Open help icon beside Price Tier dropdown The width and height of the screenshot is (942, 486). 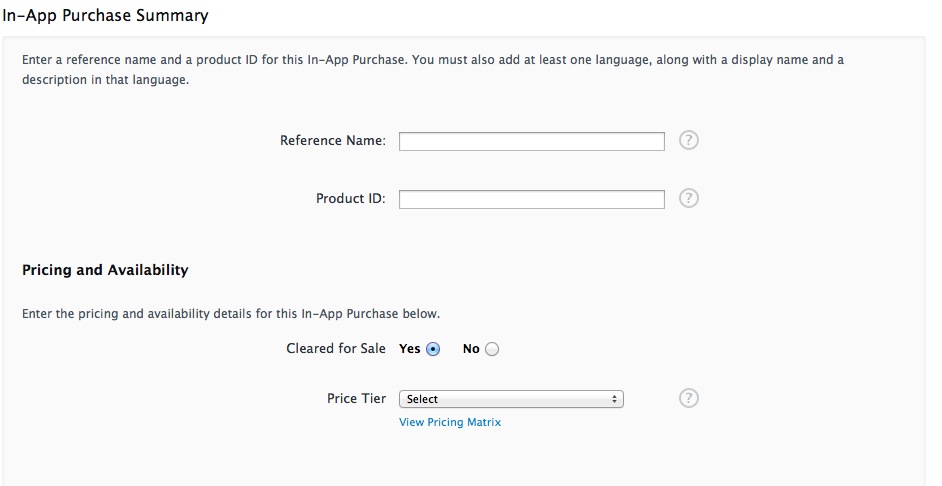[688, 398]
